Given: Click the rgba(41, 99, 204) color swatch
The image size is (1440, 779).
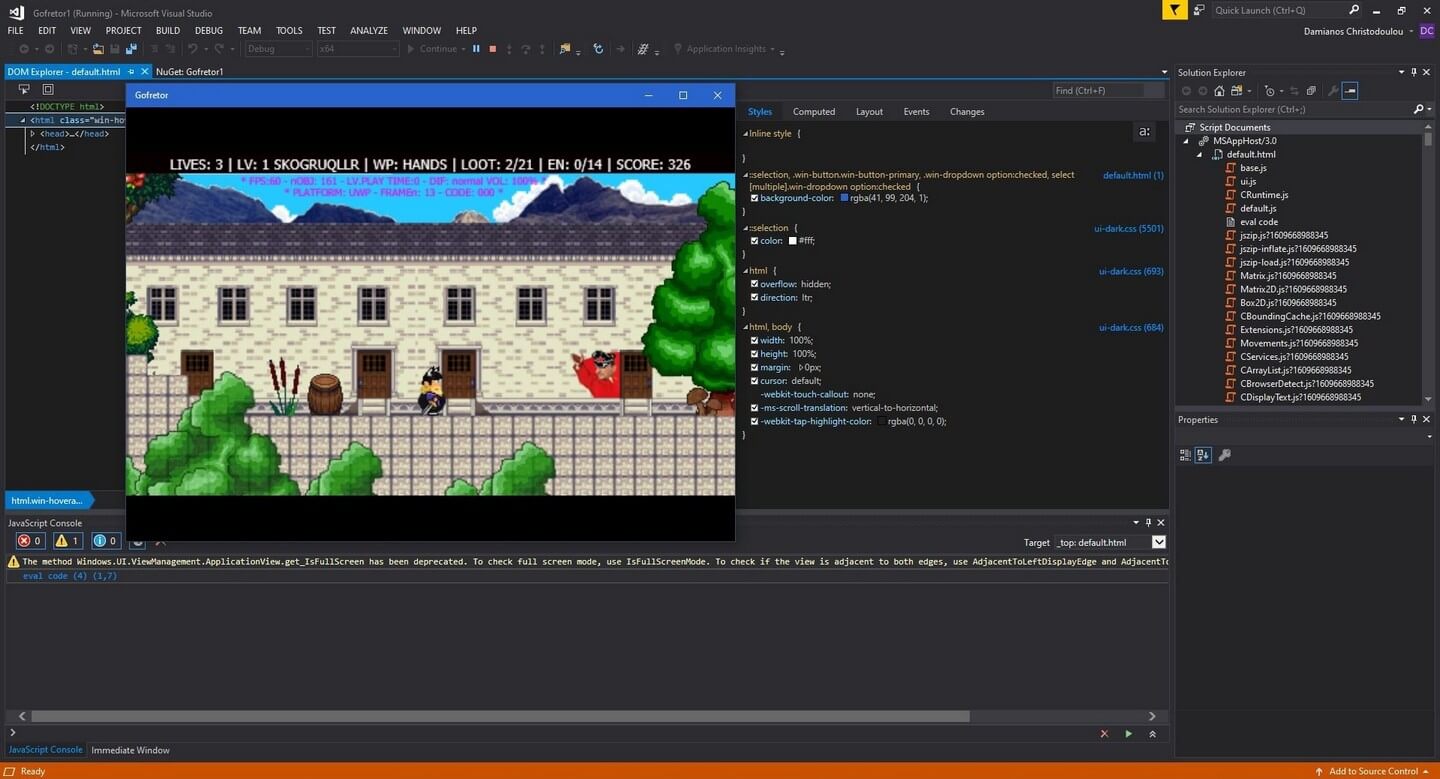Looking at the screenshot, I should pos(844,198).
